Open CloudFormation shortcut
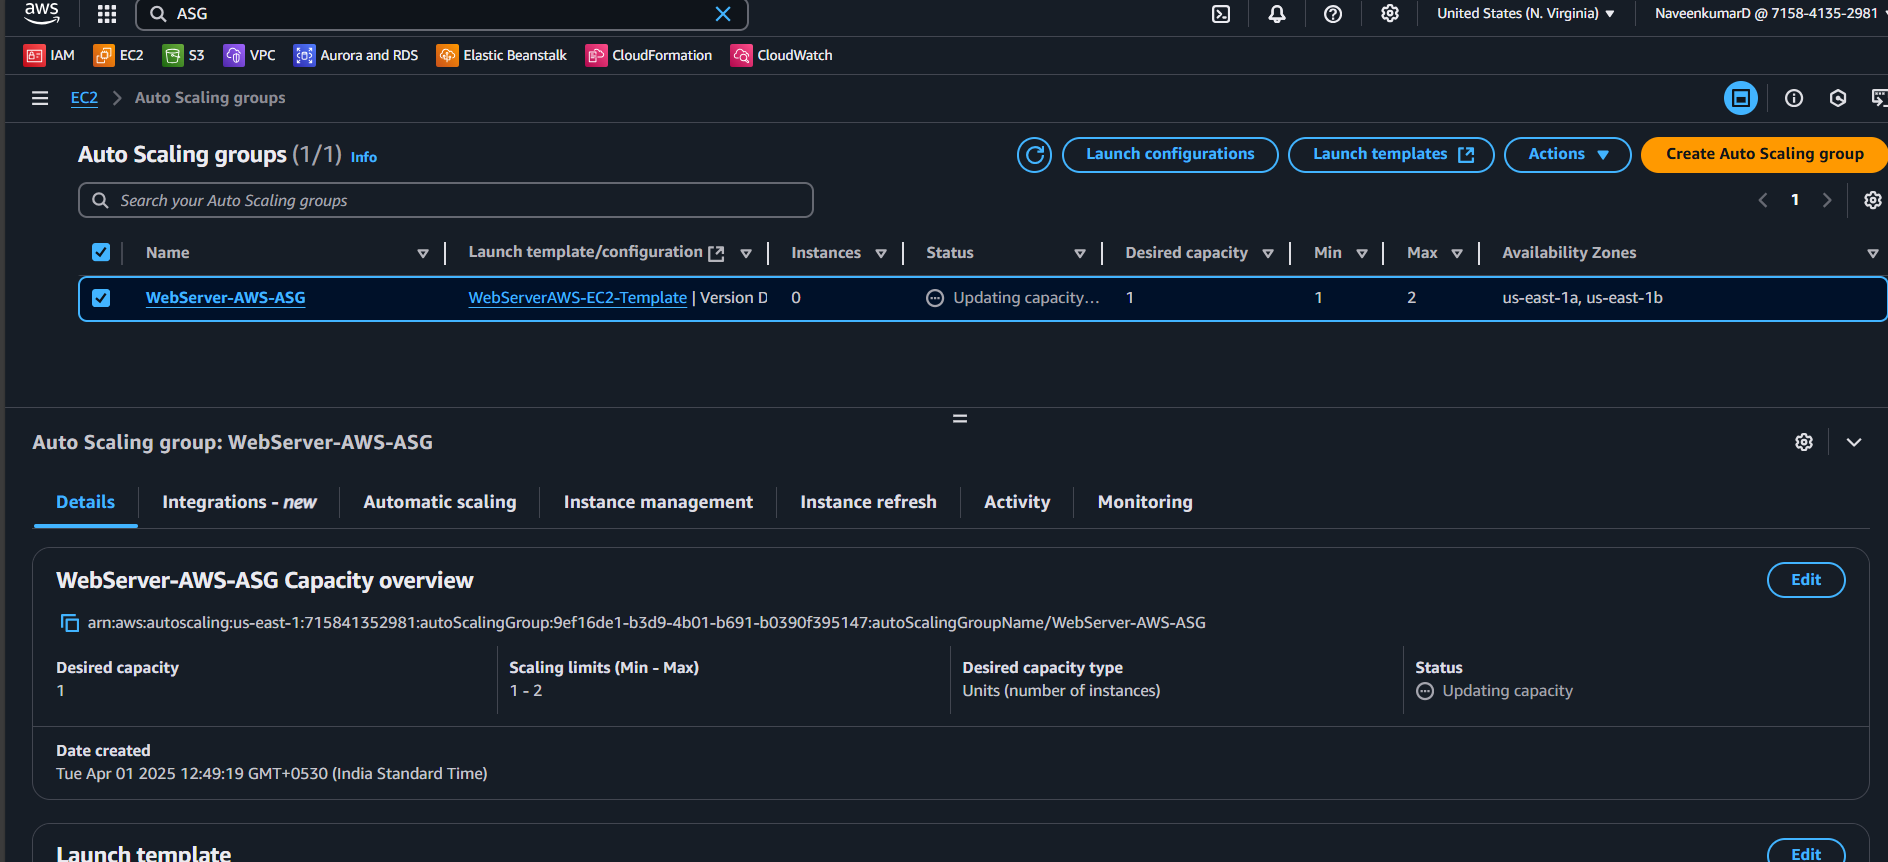Screen dimensions: 1888x862 [x=649, y=55]
